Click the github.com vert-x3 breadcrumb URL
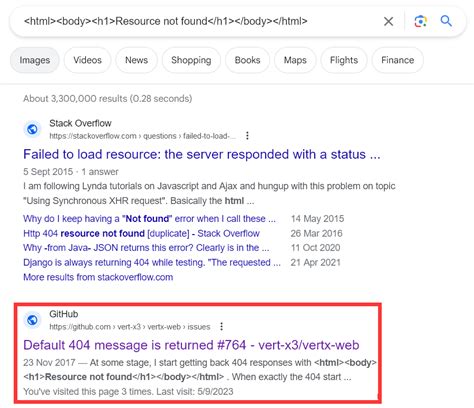The height and width of the screenshot is (408, 474). pyautogui.click(x=130, y=327)
